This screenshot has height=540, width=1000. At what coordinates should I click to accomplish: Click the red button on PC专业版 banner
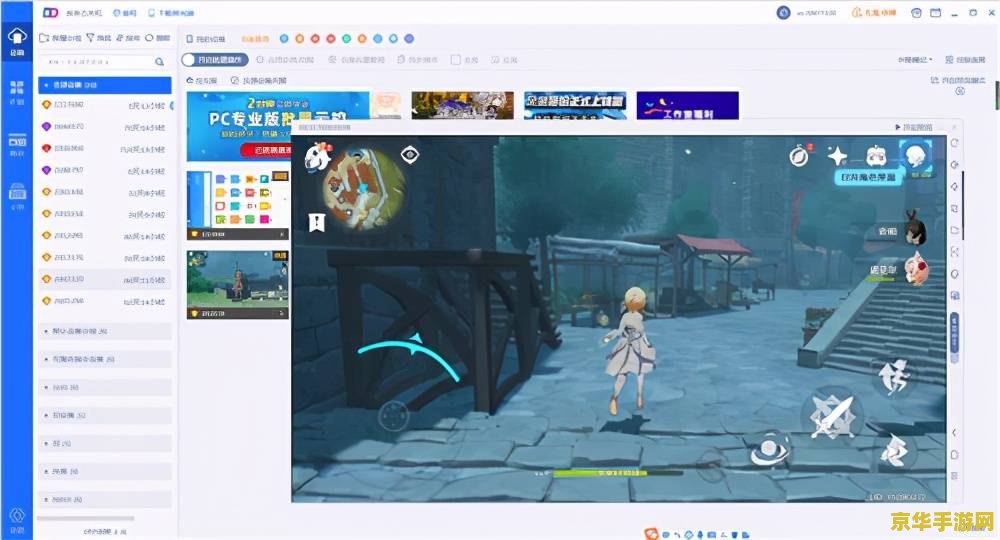click(267, 150)
